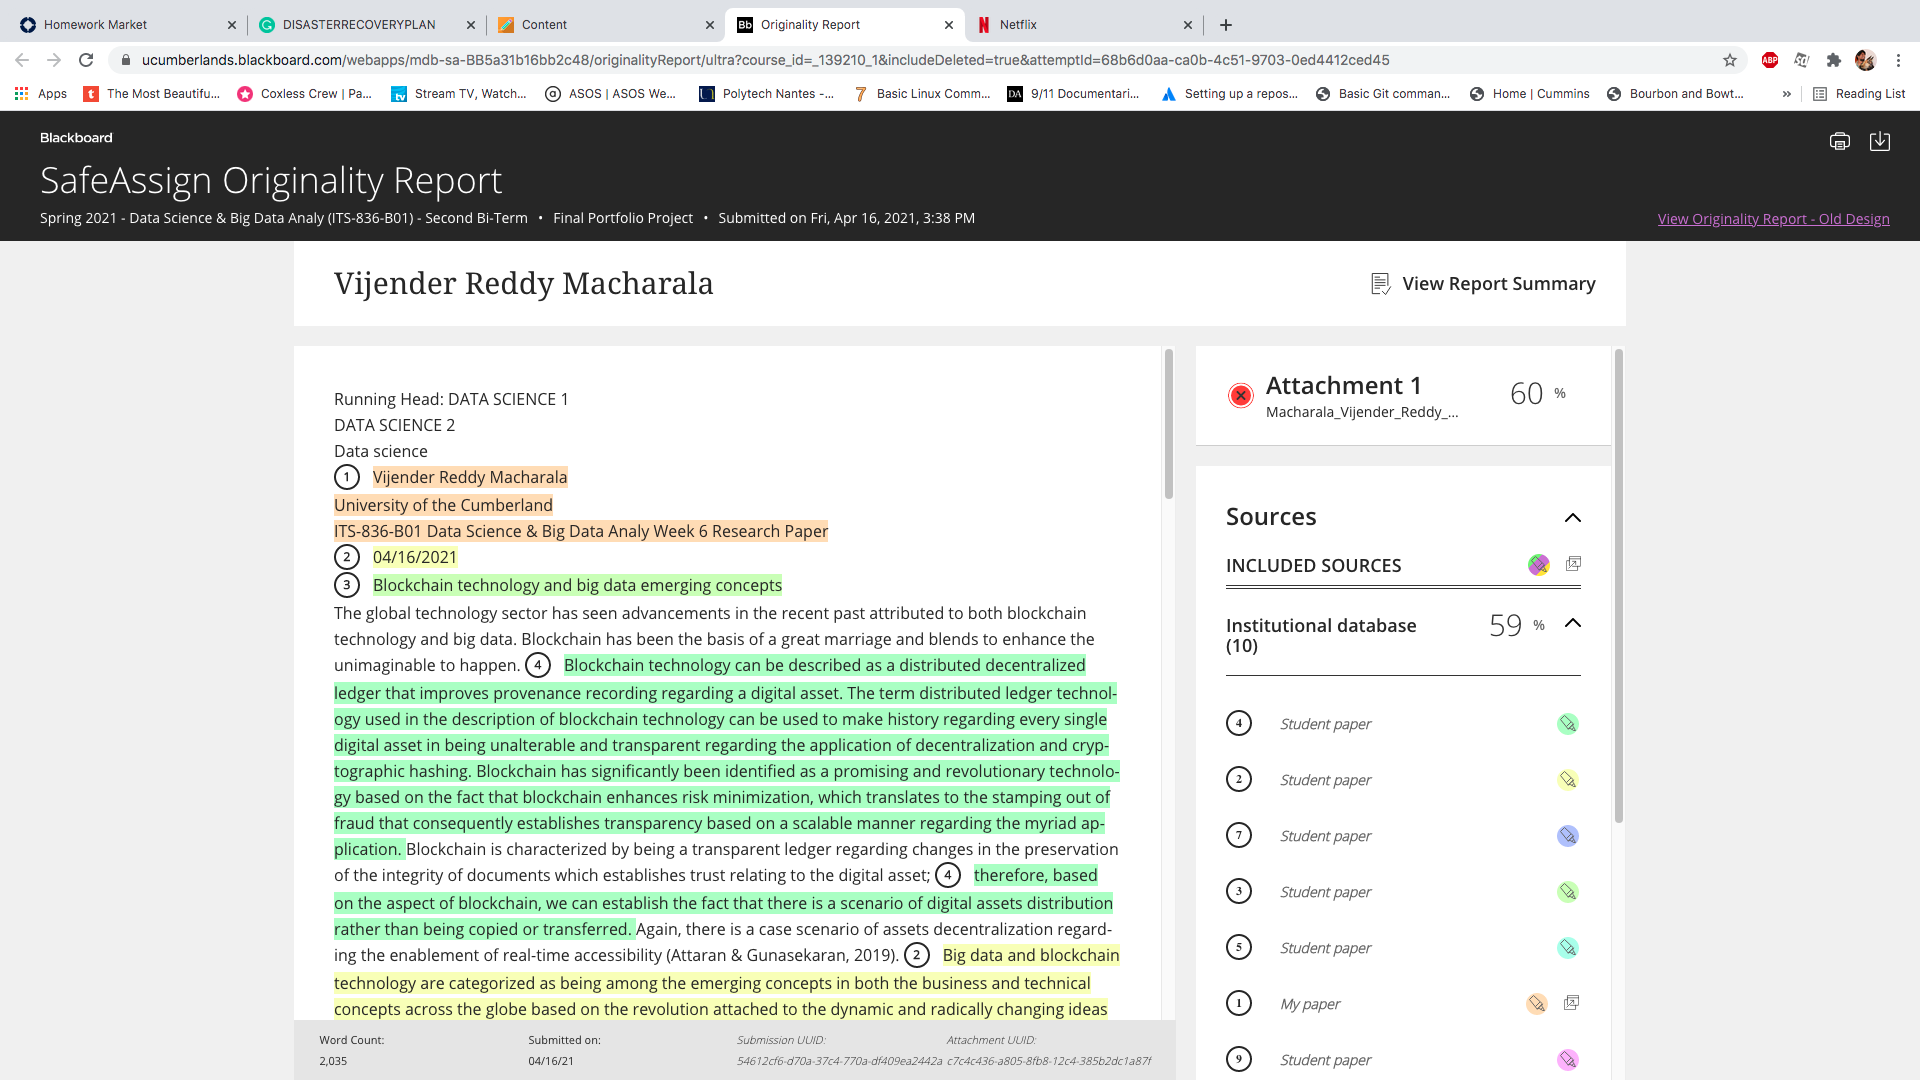Switch to DISASTERRECOVERYPLAN browser tab
Viewport: 1920px width, 1080px height.
tap(366, 25)
